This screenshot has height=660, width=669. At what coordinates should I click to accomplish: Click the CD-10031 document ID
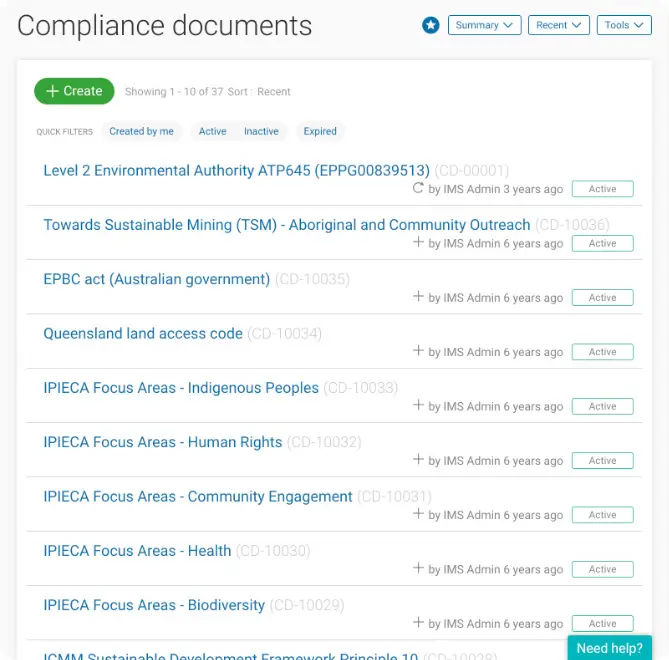394,496
